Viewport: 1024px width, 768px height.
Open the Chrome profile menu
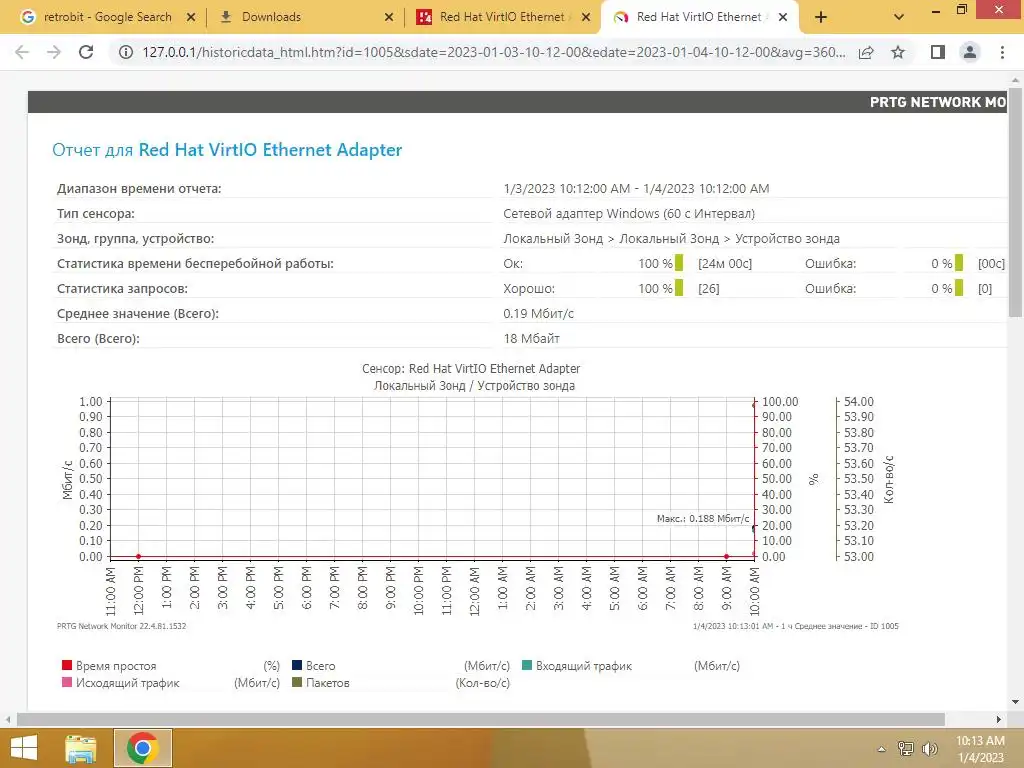pos(970,52)
